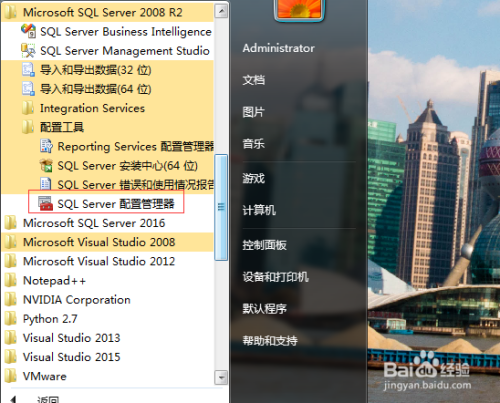Open the Visual Studio 2015 folder
500x403 pixels.
pos(107,357)
